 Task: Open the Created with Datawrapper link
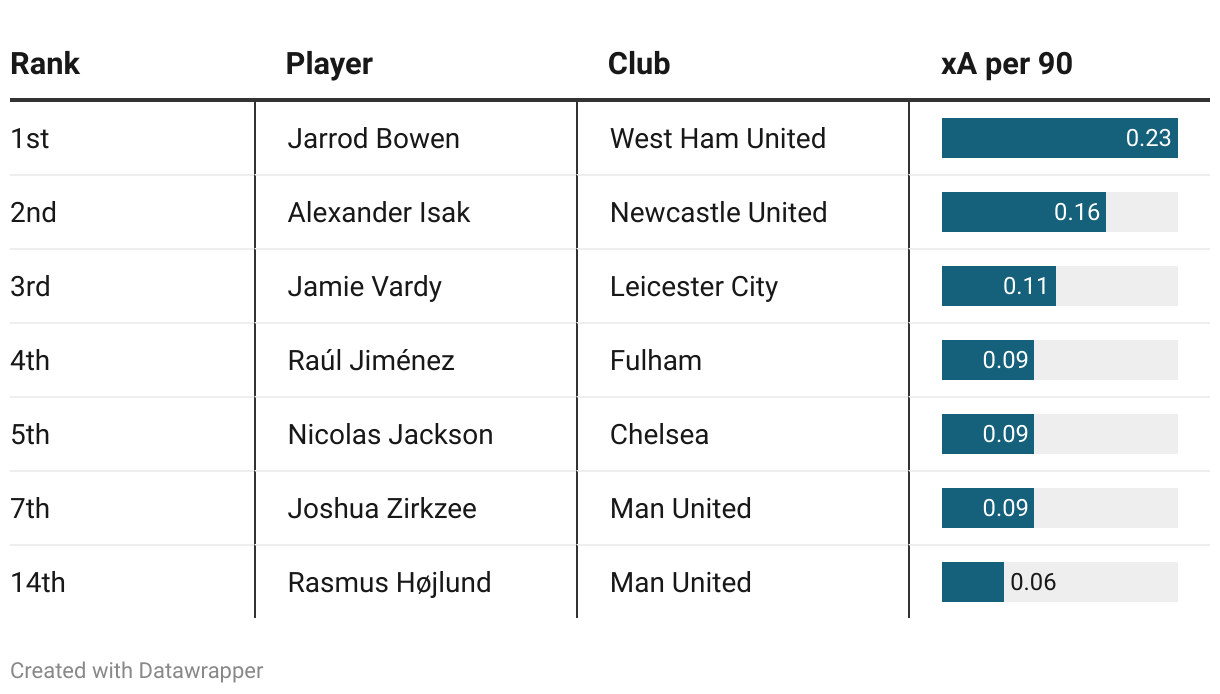(x=137, y=670)
